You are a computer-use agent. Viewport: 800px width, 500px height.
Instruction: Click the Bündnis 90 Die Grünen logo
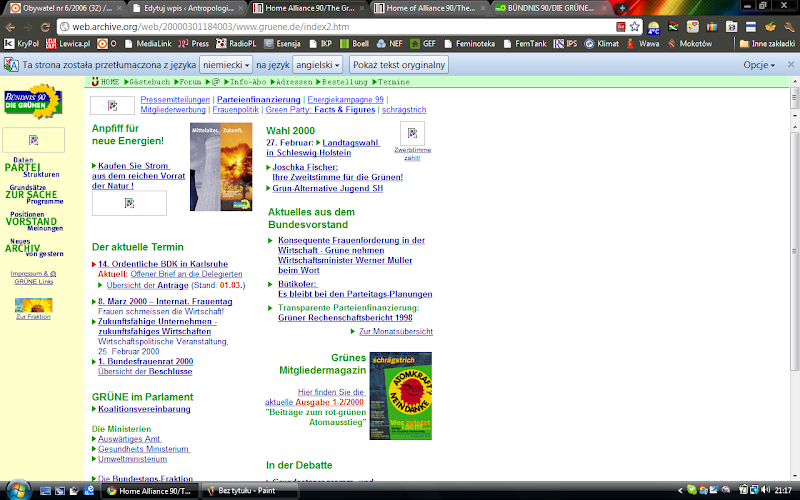33,101
